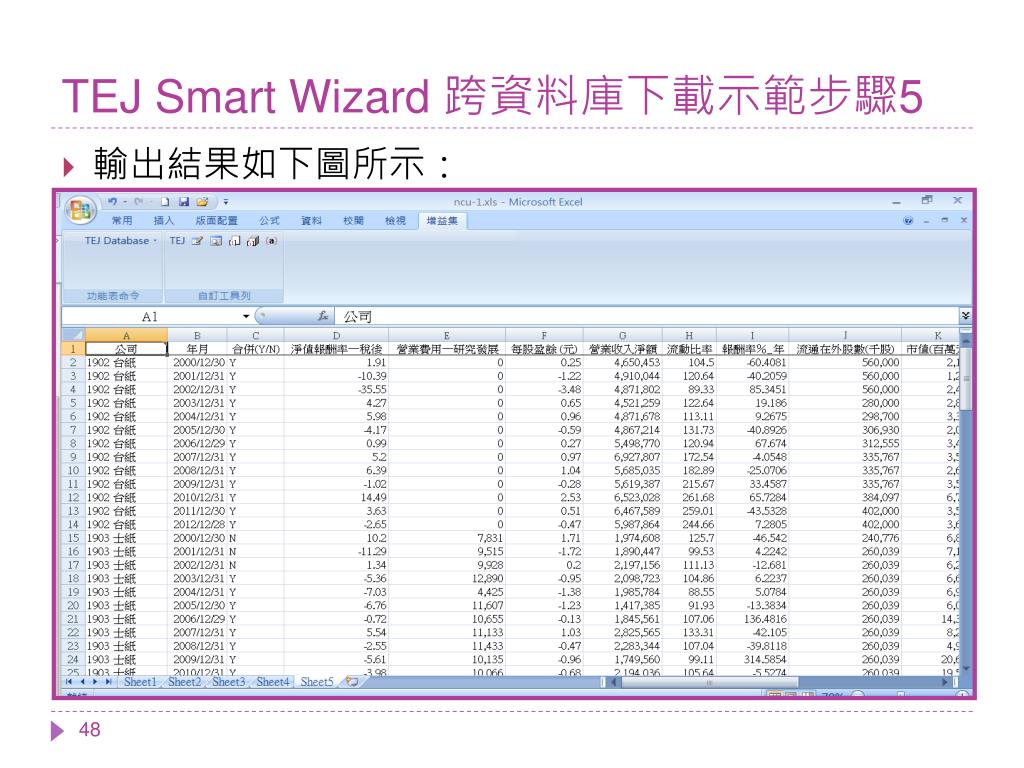The image size is (1024, 768).
Task: Select the Sheet5 worksheet tab
Action: click(317, 682)
